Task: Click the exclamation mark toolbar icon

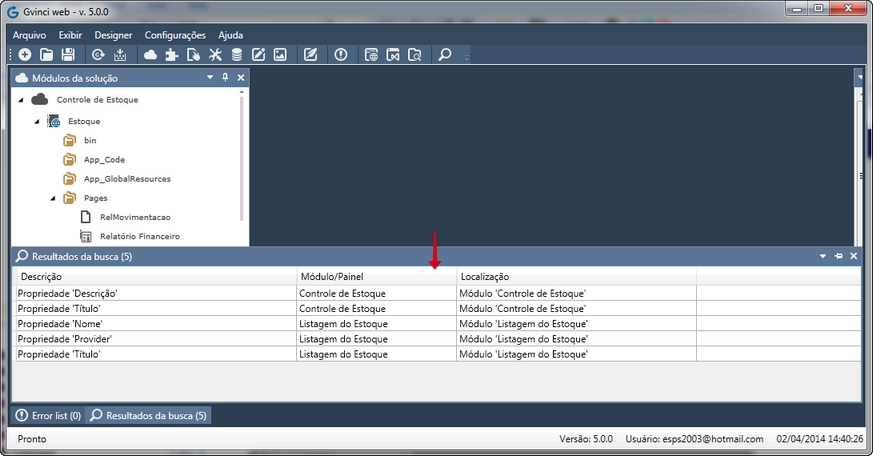Action: 341,55
